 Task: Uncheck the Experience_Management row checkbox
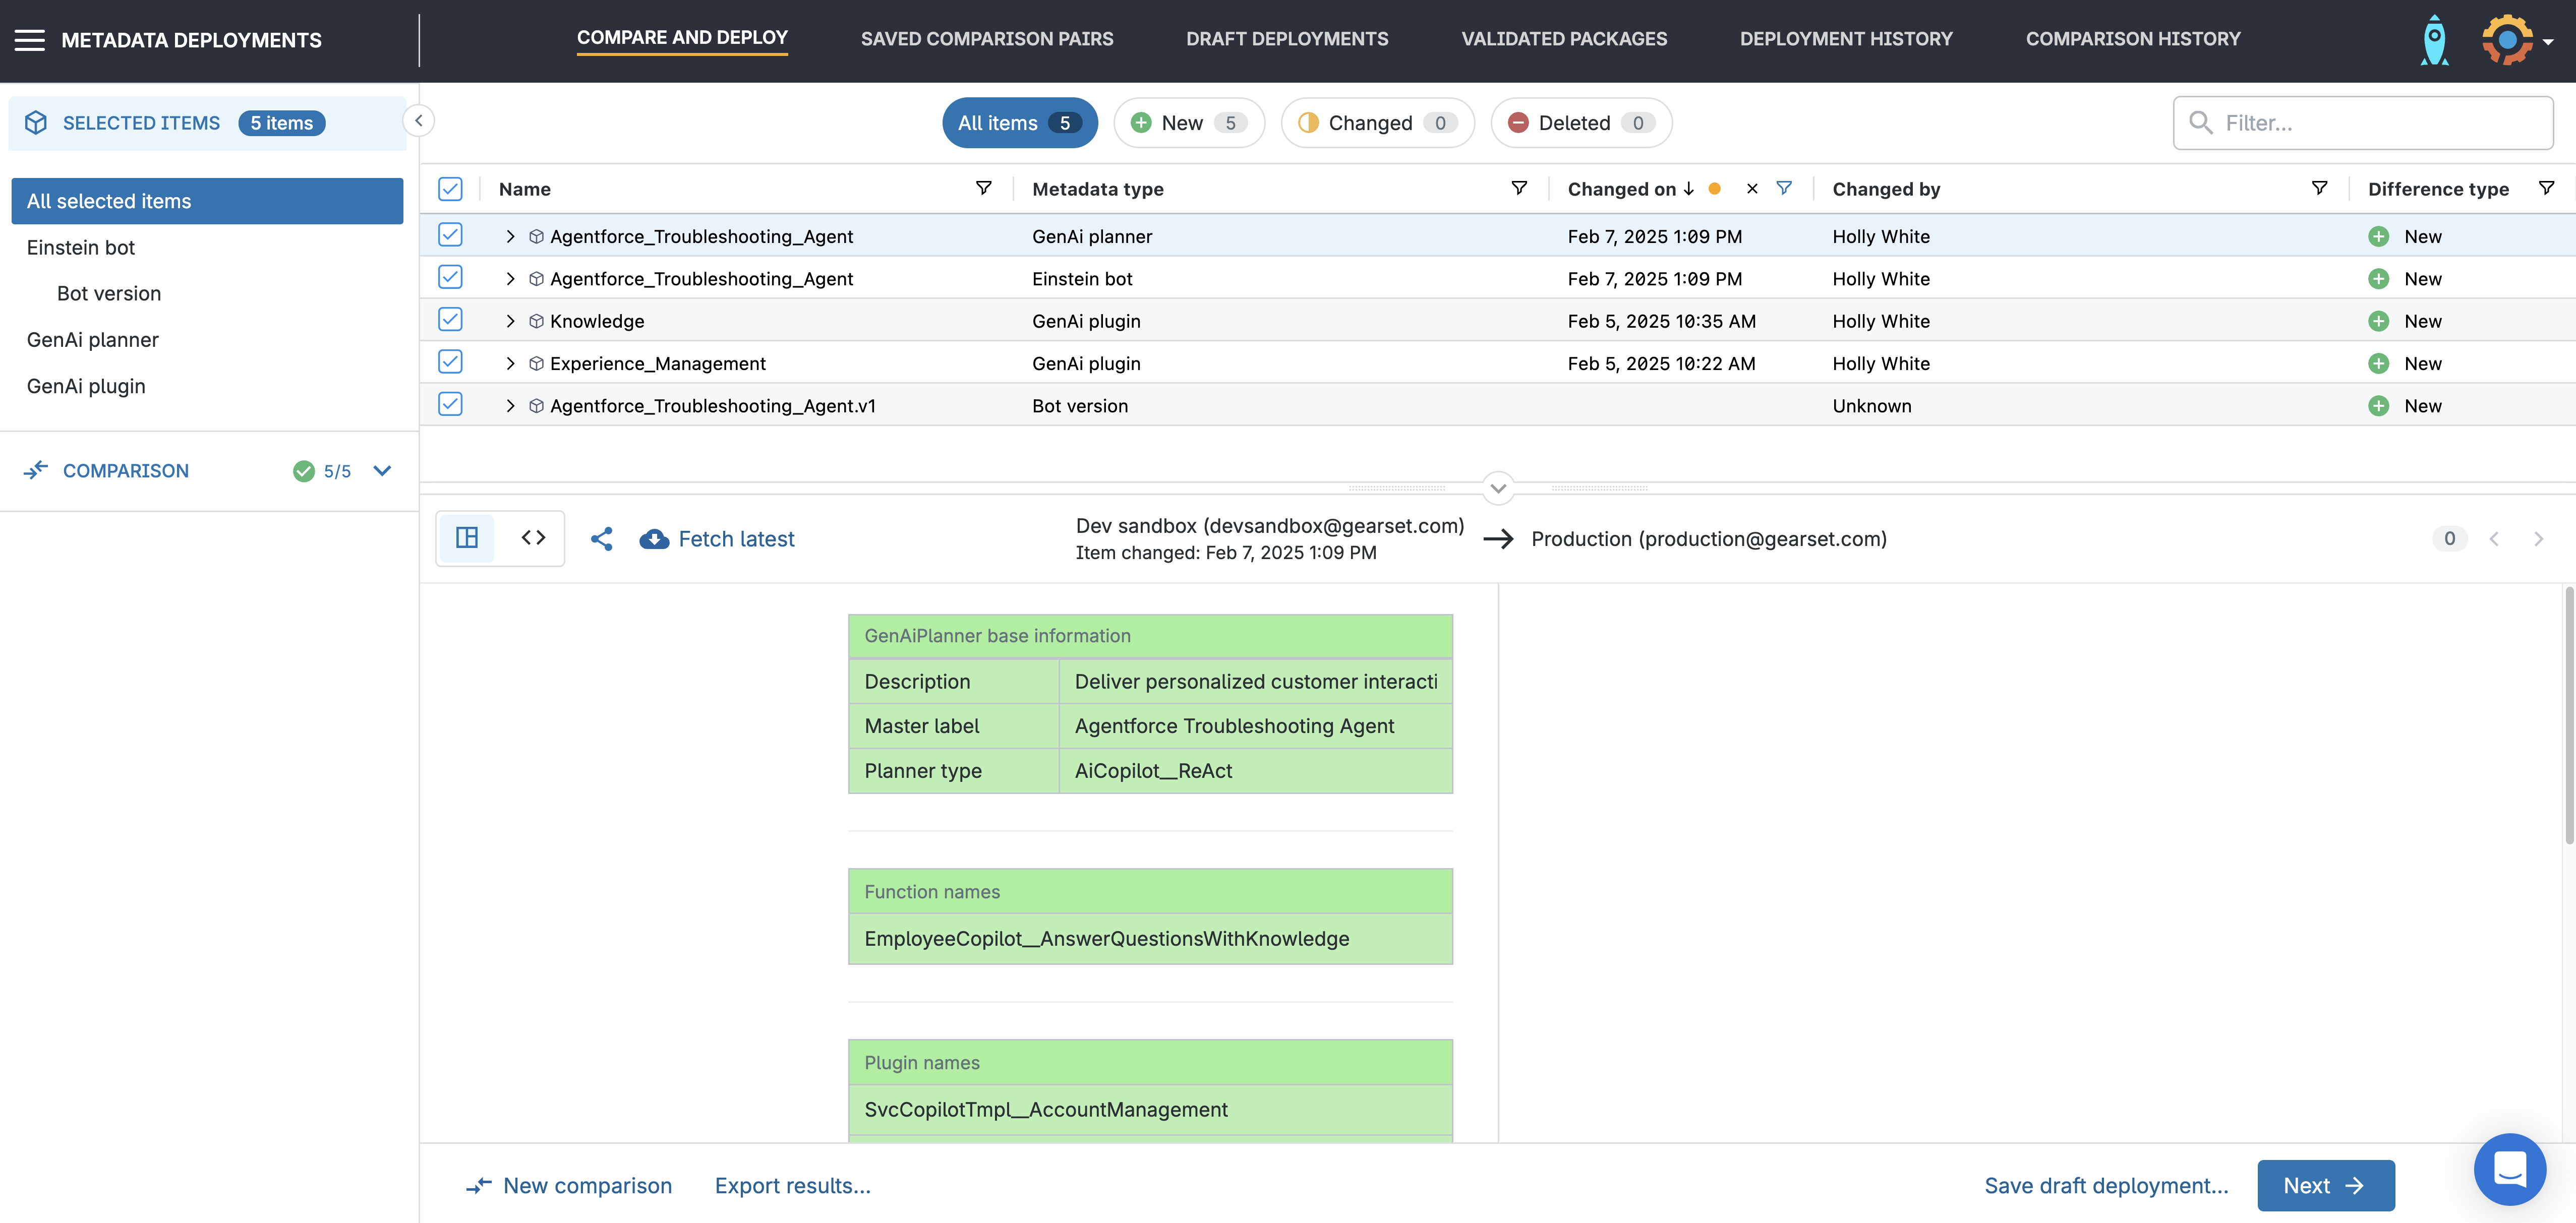pos(450,362)
